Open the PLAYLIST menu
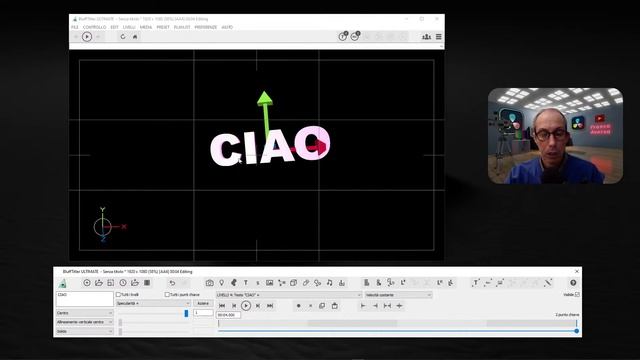The width and height of the screenshot is (640, 360). coord(182,27)
